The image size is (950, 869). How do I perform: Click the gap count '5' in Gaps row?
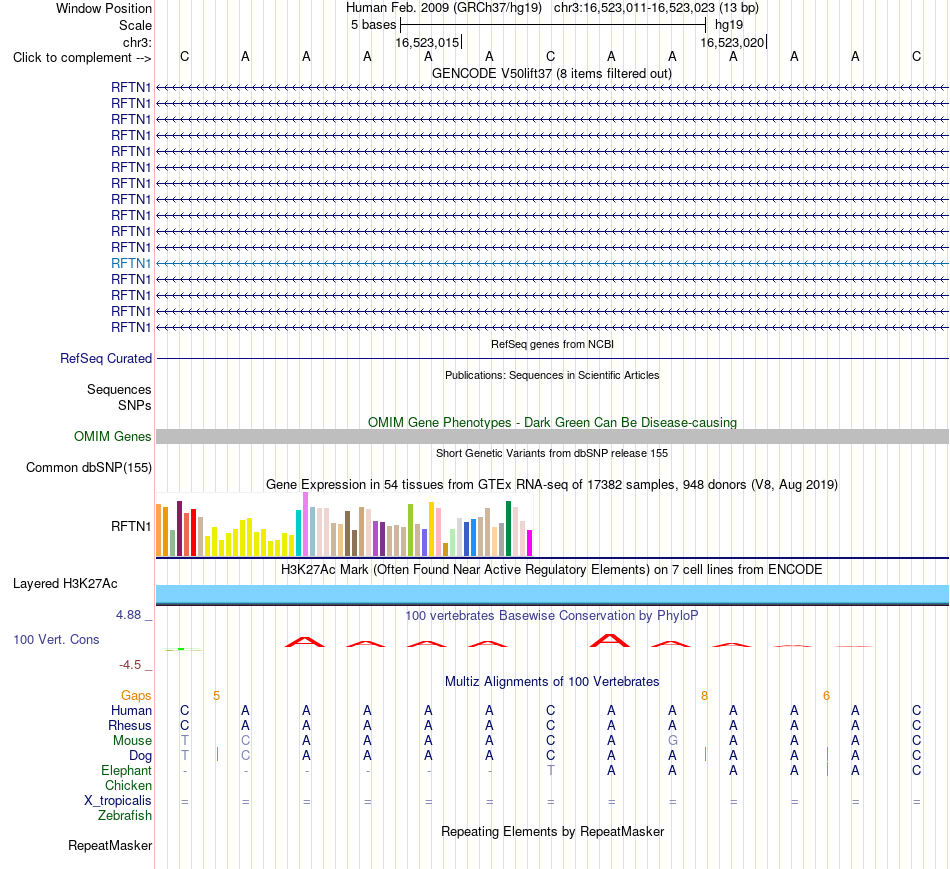coord(216,696)
